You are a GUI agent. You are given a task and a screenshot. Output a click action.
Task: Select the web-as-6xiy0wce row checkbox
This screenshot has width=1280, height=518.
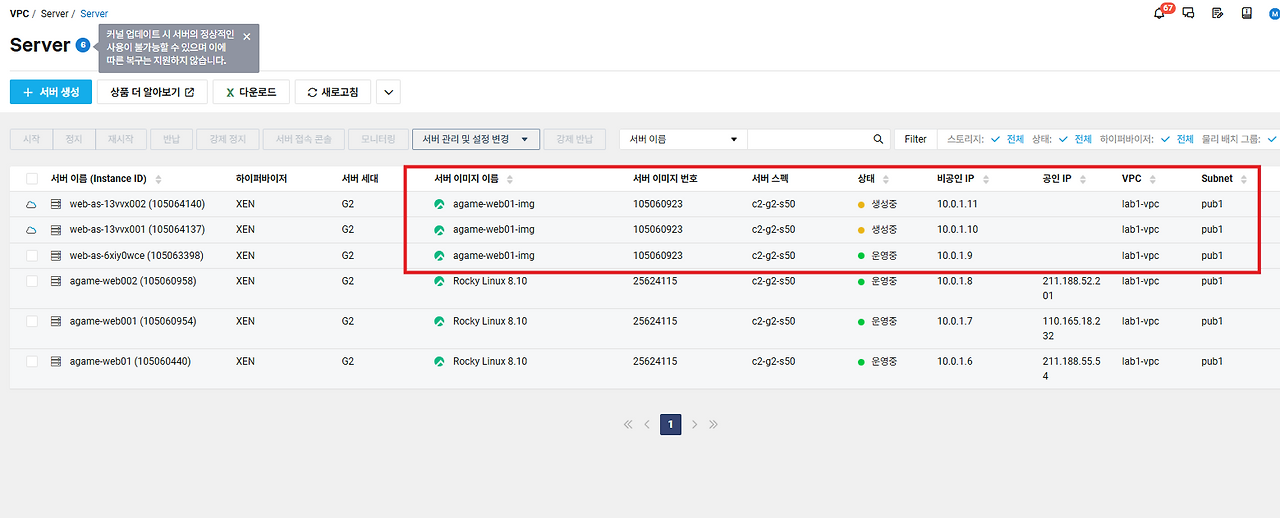pyautogui.click(x=32, y=256)
